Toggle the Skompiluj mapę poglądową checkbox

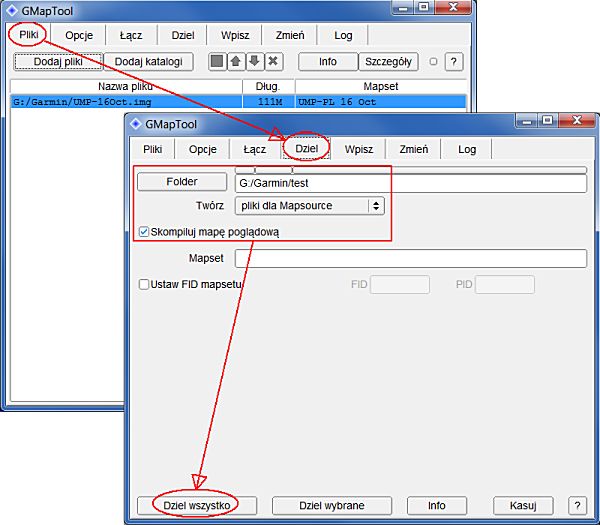(x=143, y=232)
